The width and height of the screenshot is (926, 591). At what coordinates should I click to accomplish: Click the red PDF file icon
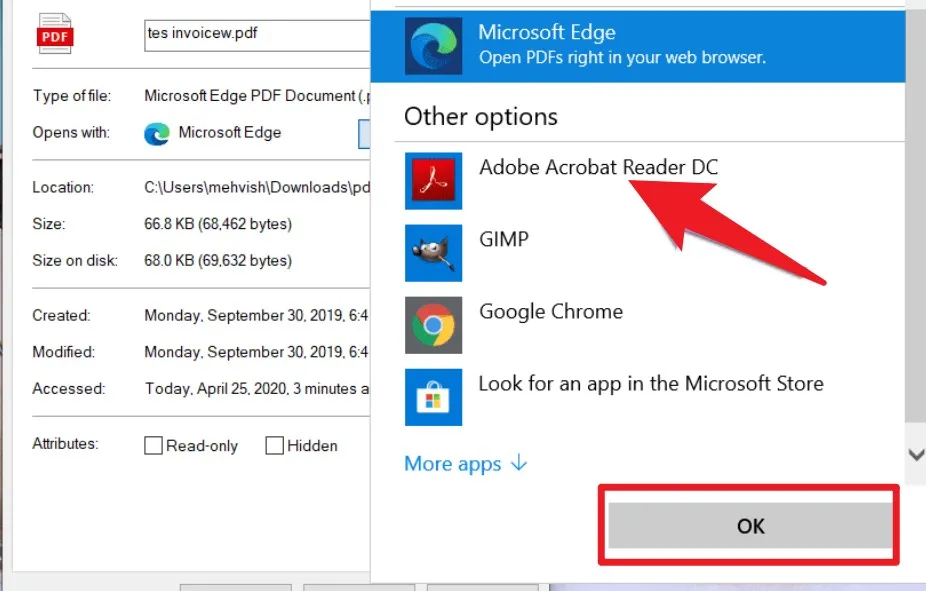pos(55,34)
